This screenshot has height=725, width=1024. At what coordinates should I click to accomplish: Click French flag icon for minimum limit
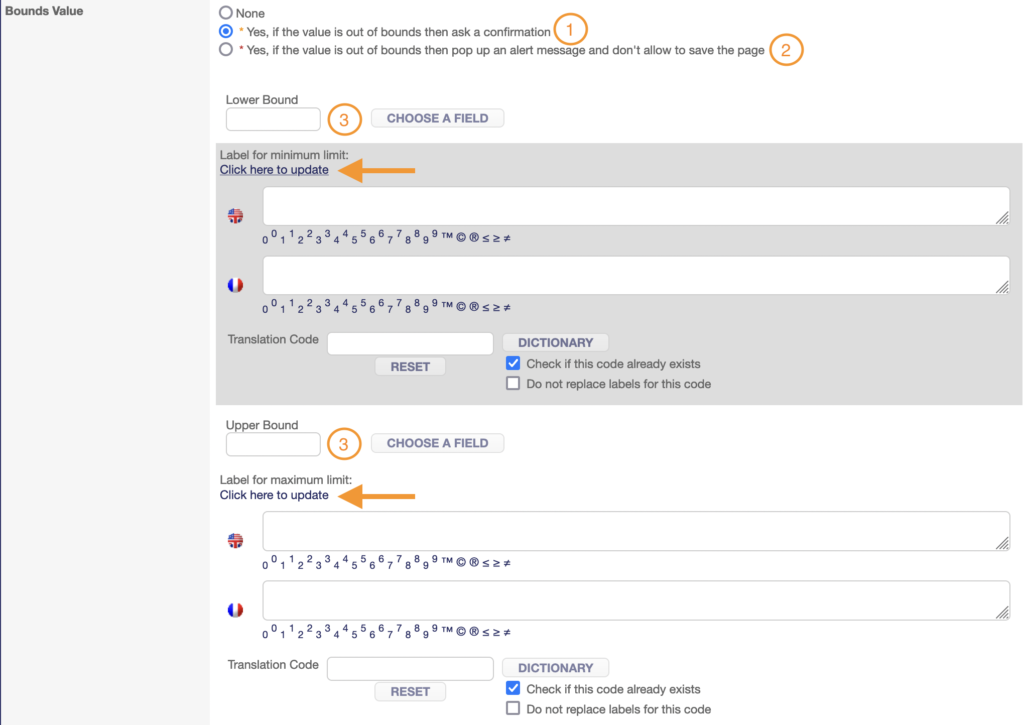click(x=236, y=285)
